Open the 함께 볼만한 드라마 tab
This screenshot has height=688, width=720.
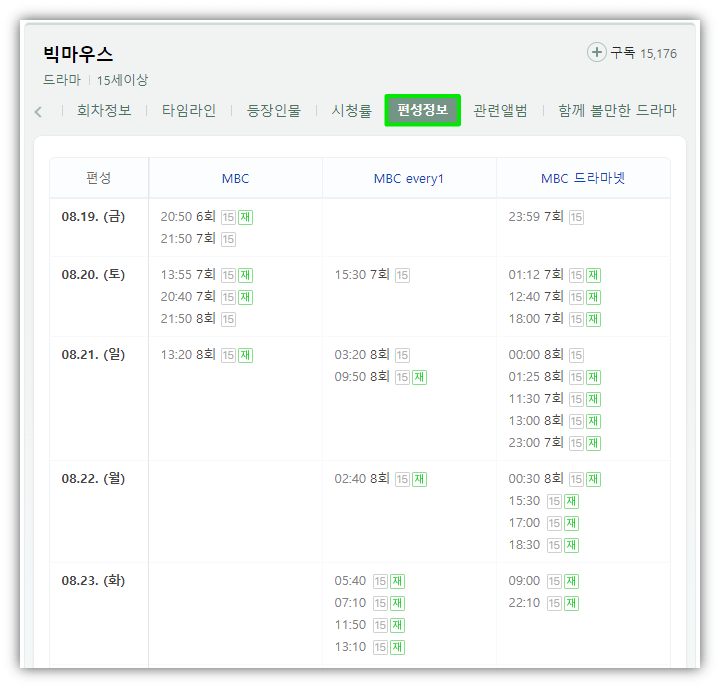tap(617, 110)
